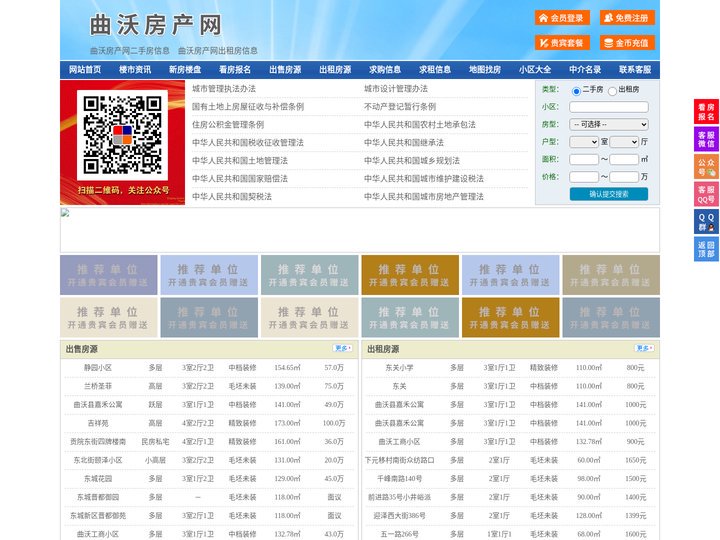Screen dimensions: 720x540
Task: Open 新房楼盘 navigation item
Action: pyautogui.click(x=185, y=70)
